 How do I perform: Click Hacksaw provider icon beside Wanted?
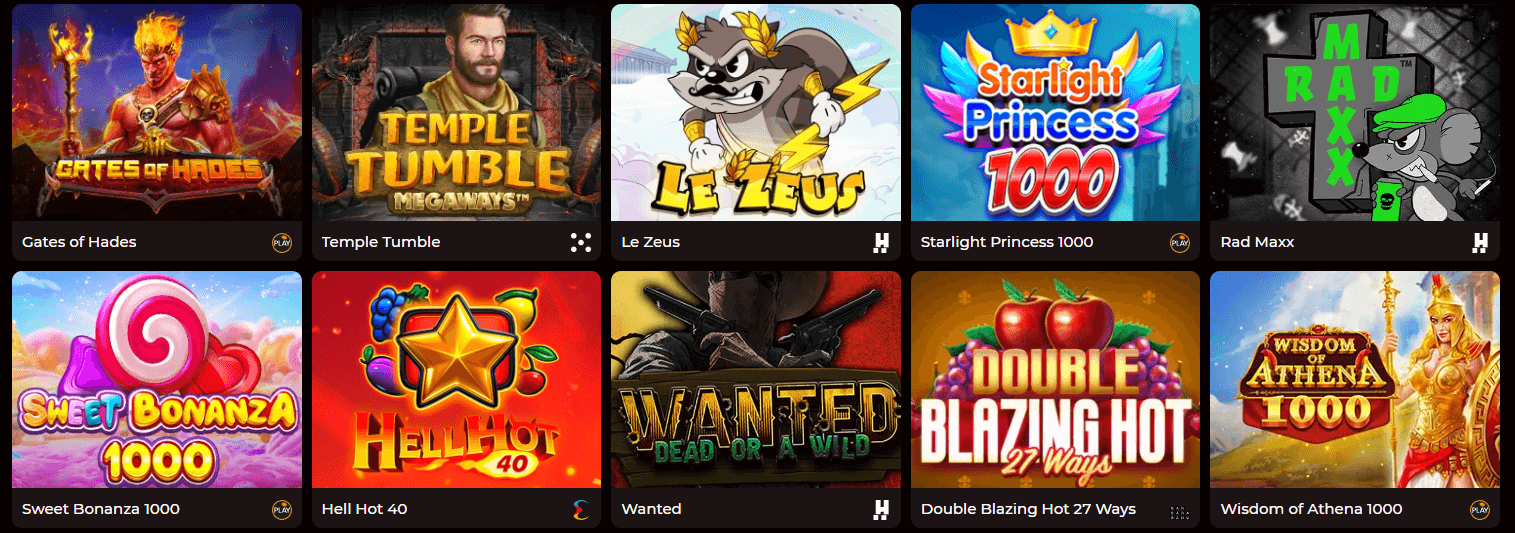(881, 510)
